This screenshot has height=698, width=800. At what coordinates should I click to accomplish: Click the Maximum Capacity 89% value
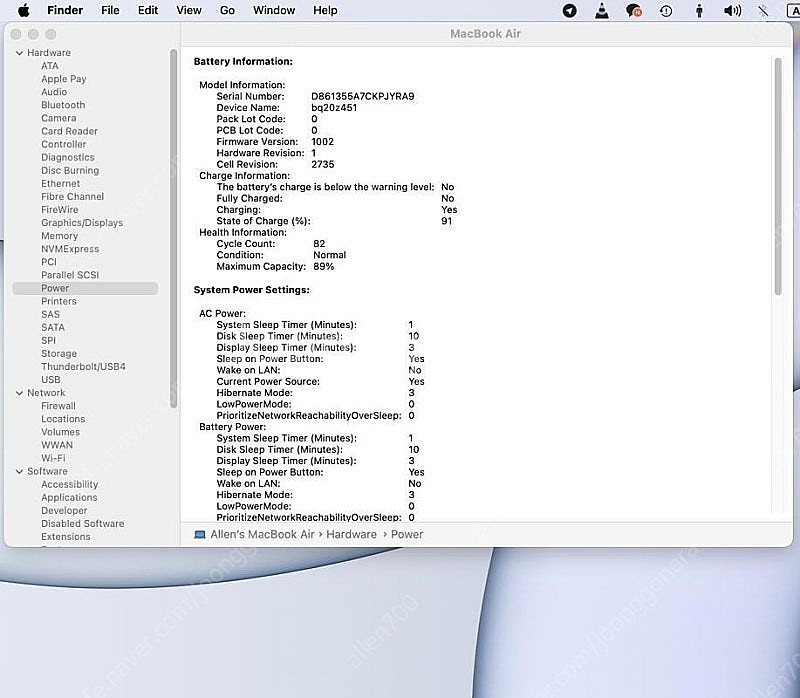pyautogui.click(x=323, y=266)
